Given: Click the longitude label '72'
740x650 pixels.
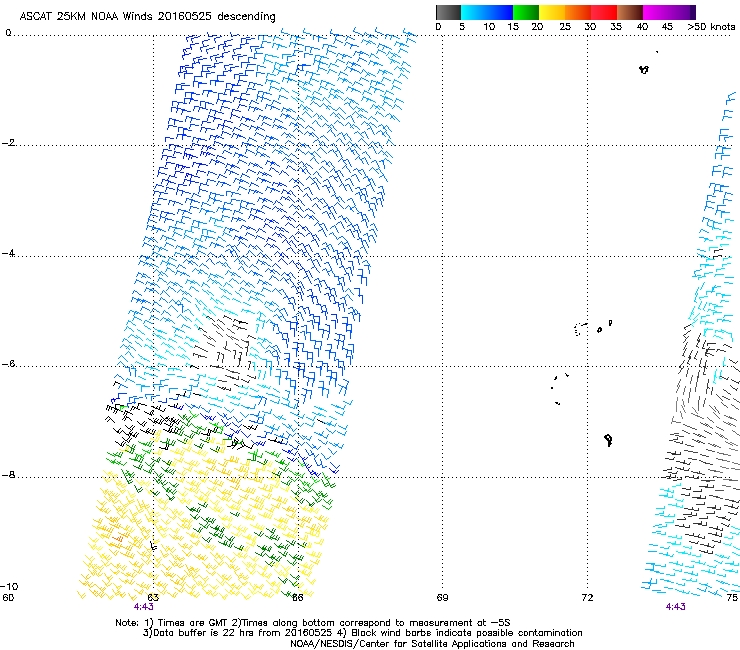Looking at the screenshot, I should 587,598.
